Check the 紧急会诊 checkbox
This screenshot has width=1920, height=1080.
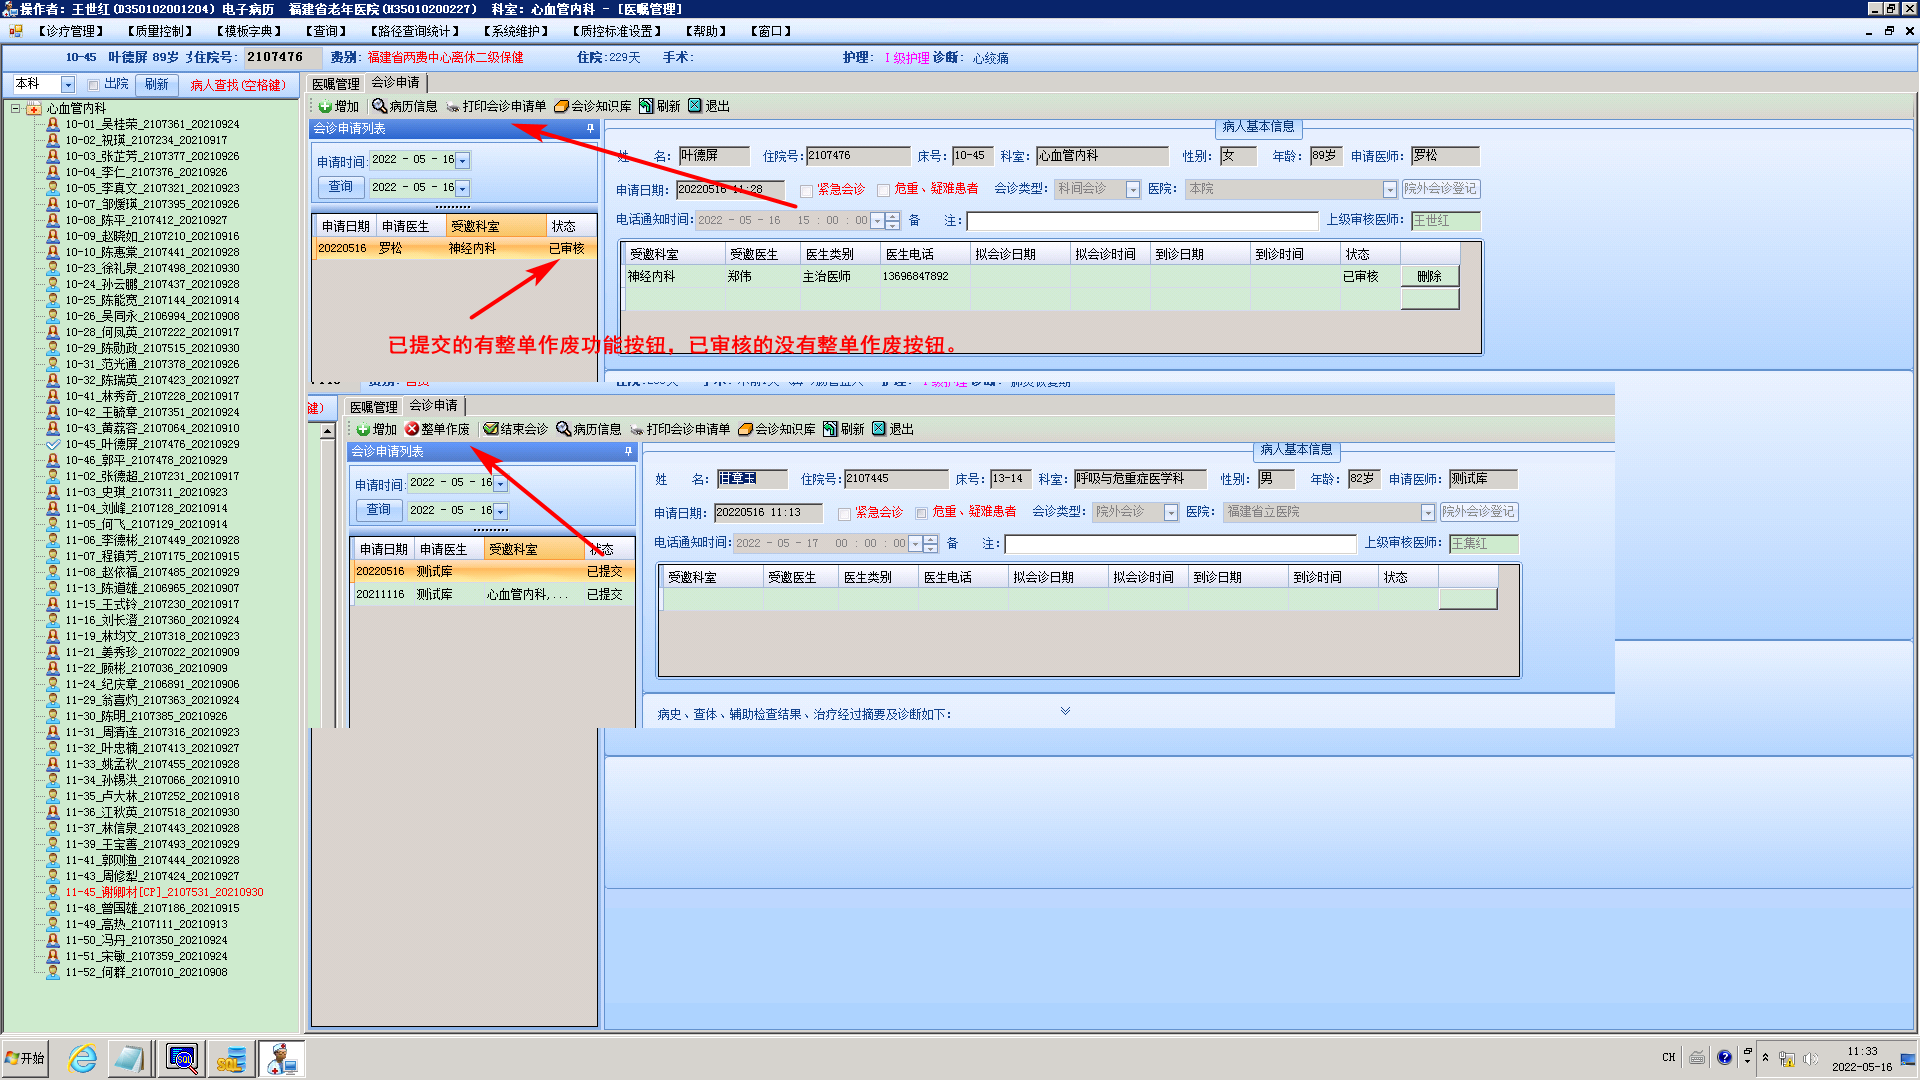pyautogui.click(x=806, y=190)
